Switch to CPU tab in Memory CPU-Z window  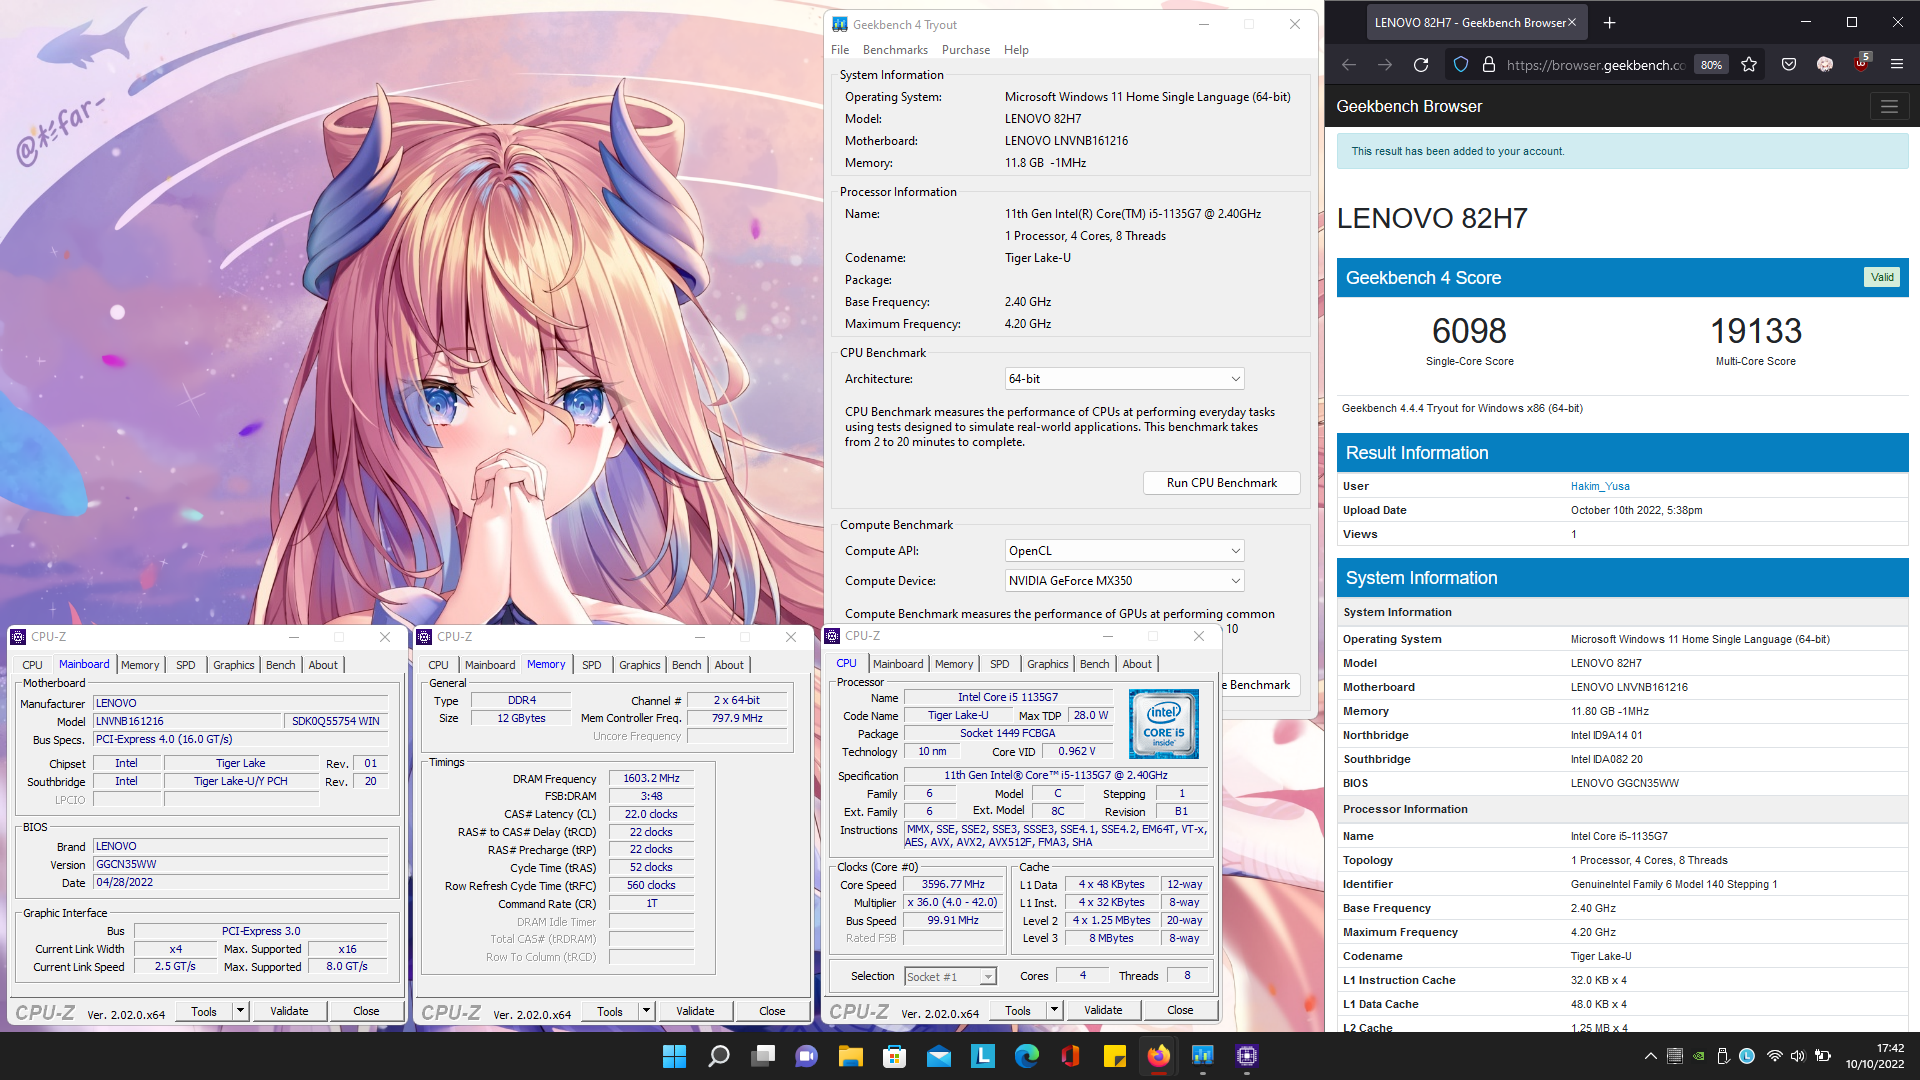point(438,665)
